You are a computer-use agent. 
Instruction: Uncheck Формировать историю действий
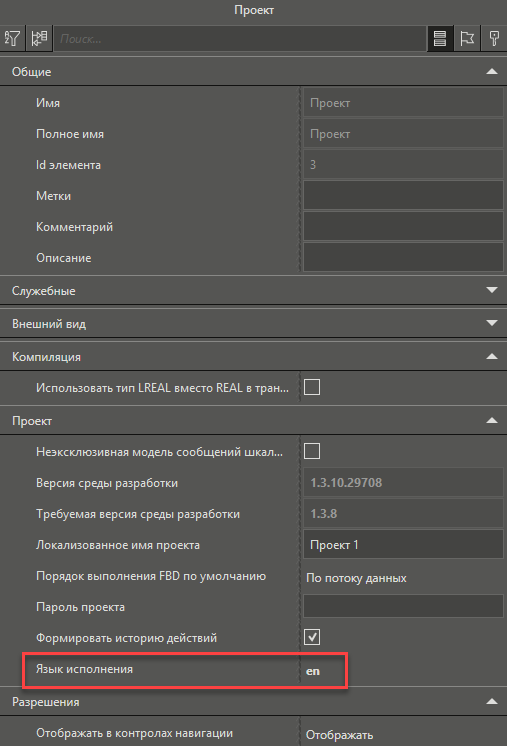pyautogui.click(x=312, y=637)
